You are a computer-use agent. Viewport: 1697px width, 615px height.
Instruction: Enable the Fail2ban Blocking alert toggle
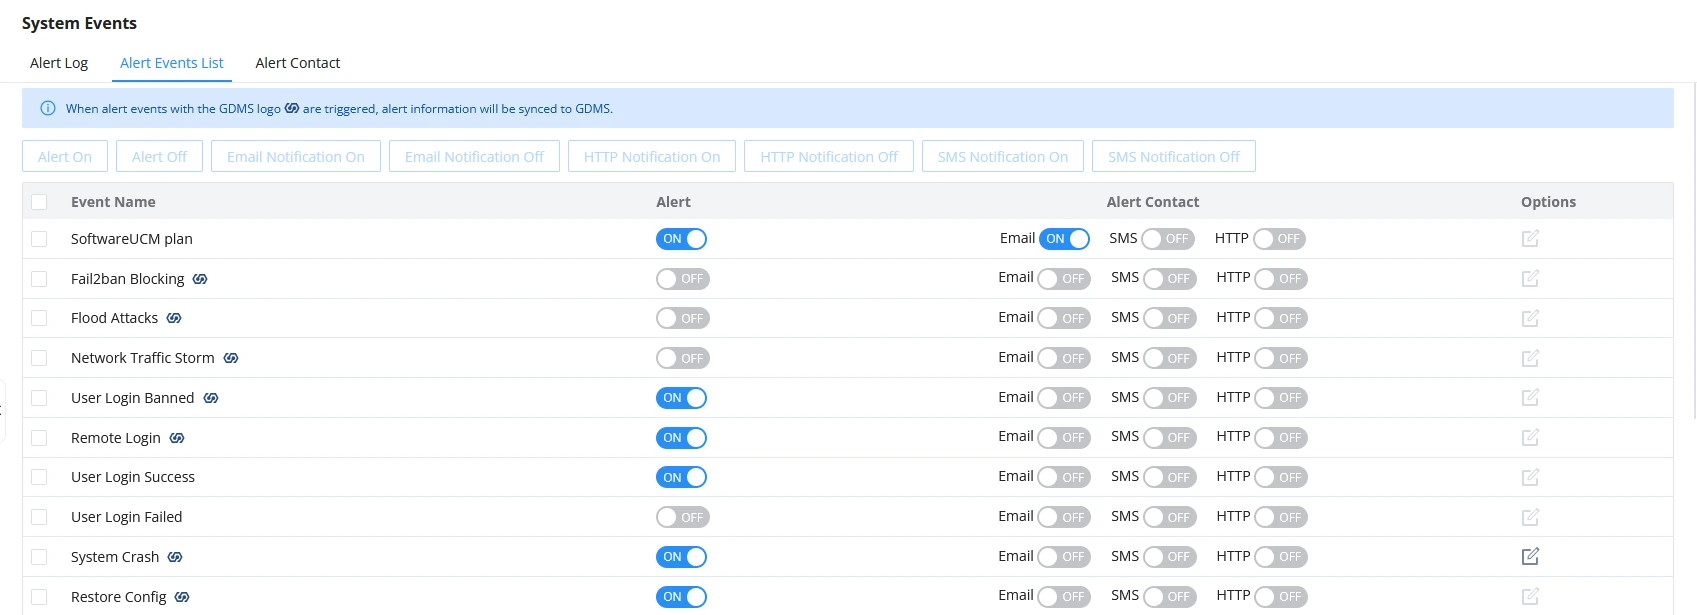pyautogui.click(x=682, y=279)
